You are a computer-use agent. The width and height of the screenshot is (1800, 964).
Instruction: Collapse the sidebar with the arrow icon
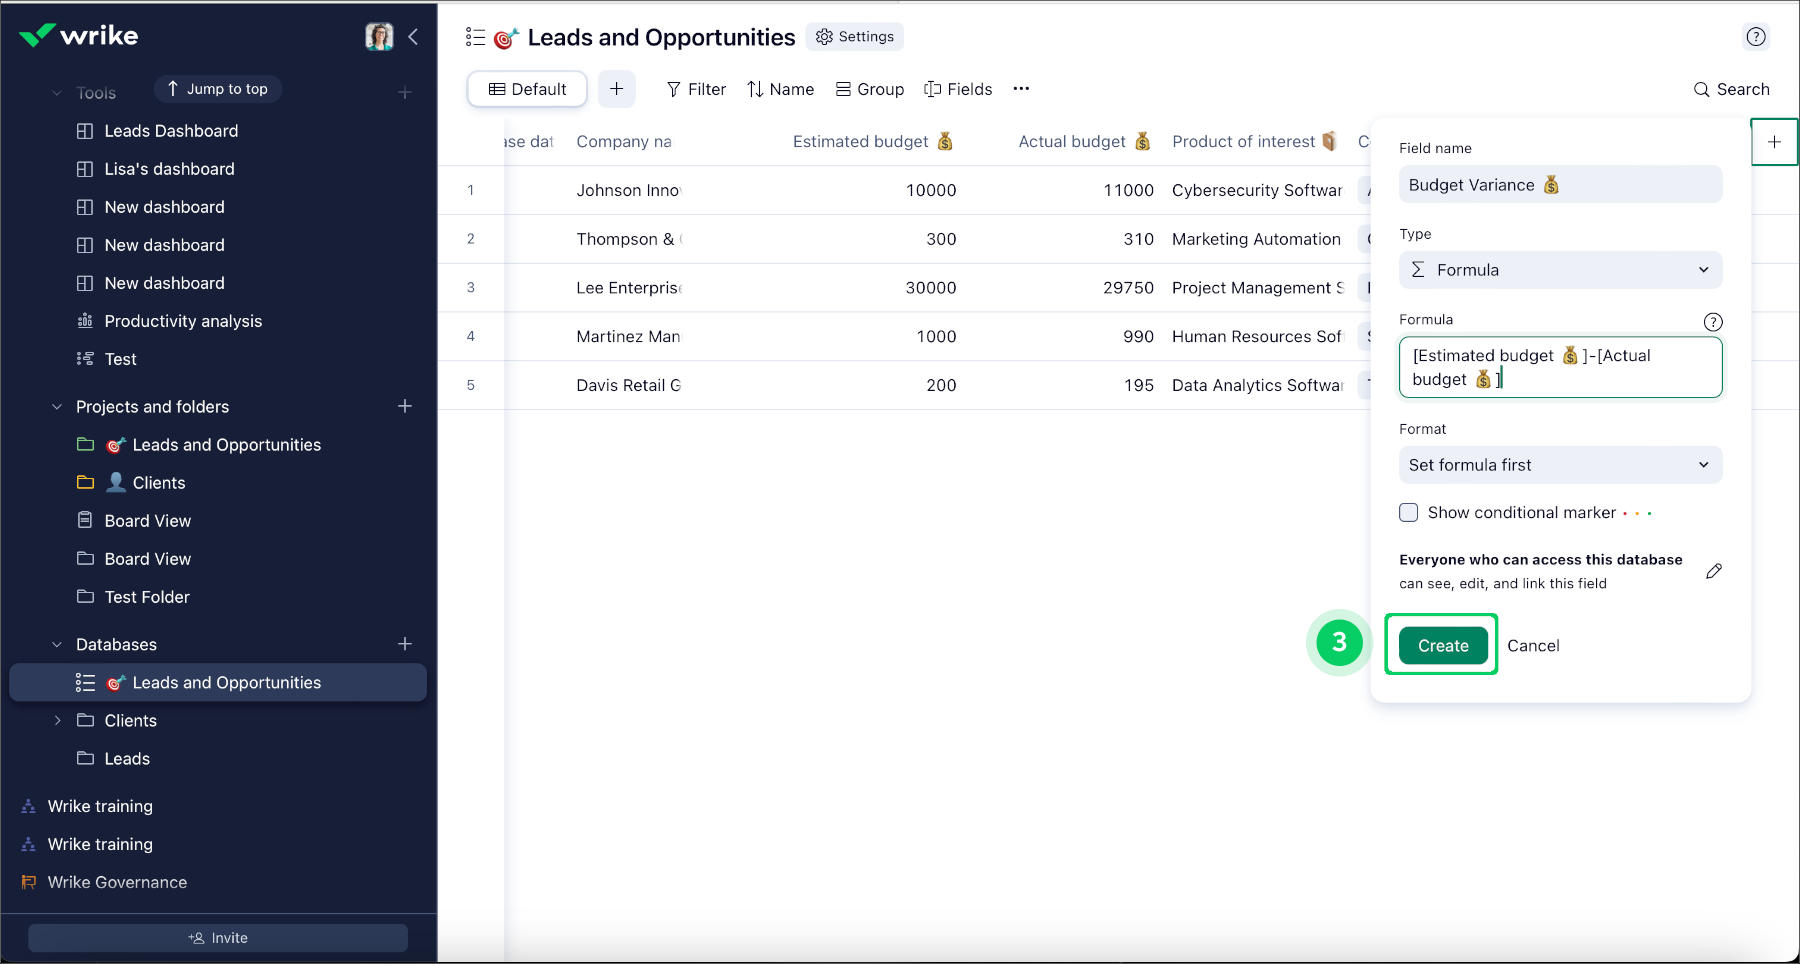(x=413, y=37)
